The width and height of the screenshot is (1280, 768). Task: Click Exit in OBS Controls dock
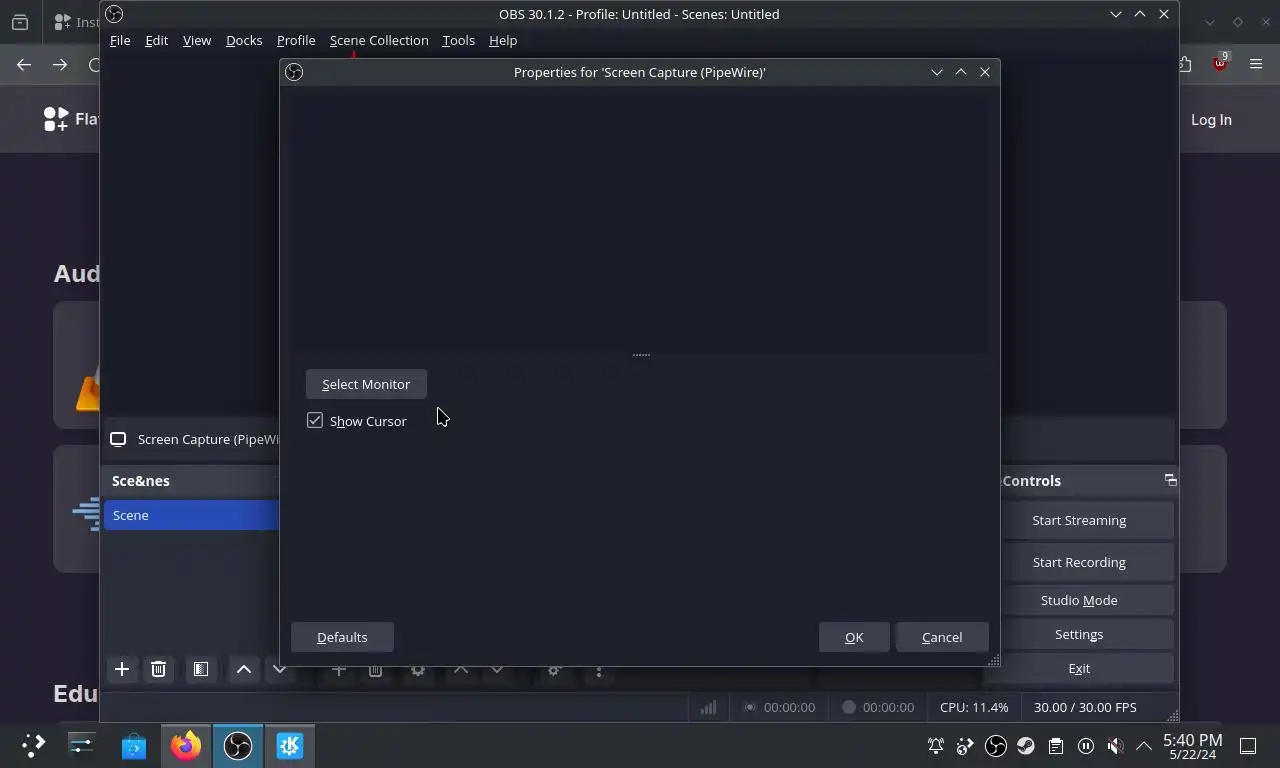pos(1079,668)
